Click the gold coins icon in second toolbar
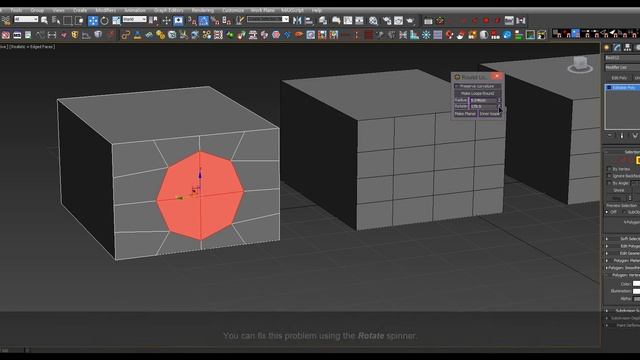 pos(160,35)
